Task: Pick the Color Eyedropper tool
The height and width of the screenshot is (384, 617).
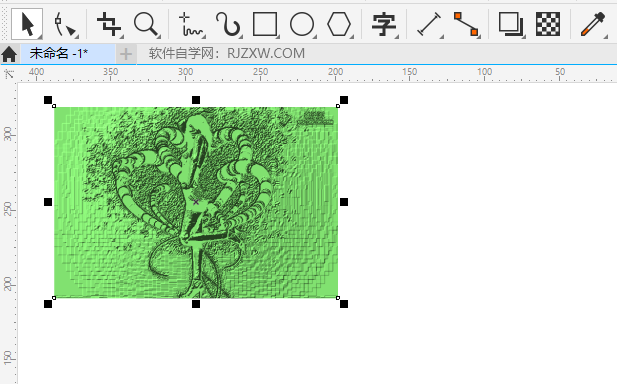Action: coord(593,24)
